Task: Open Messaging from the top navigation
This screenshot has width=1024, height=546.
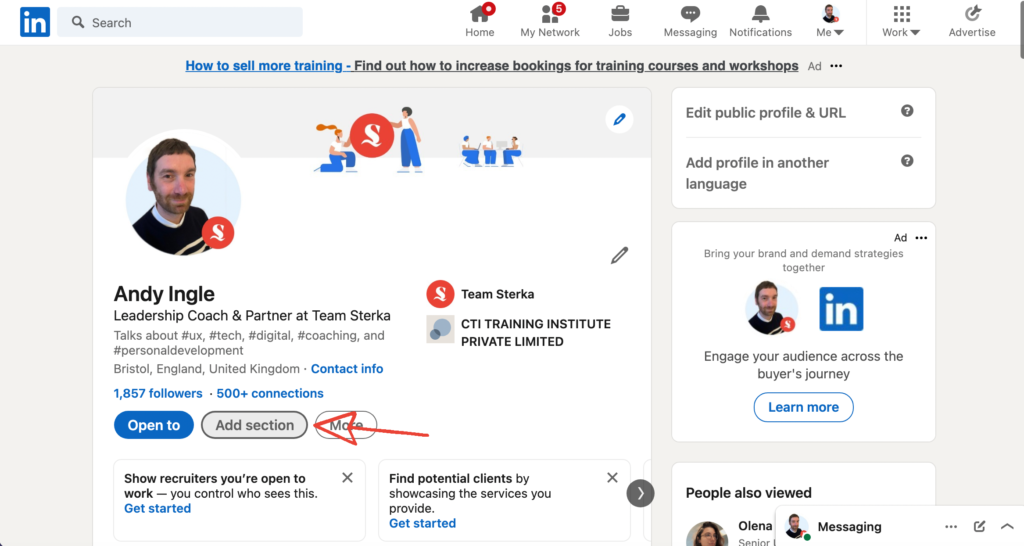Action: click(690, 22)
